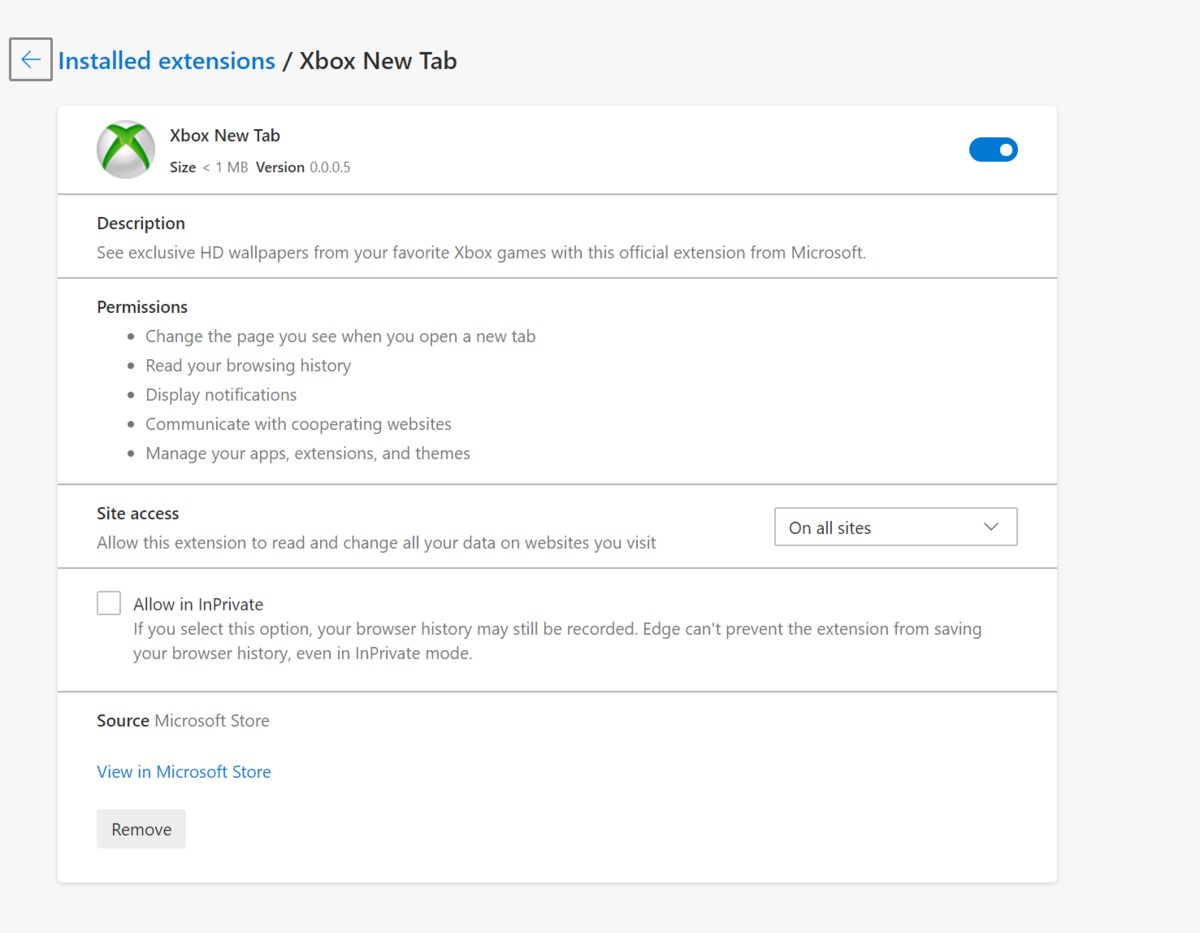This screenshot has height=933, width=1200.
Task: Click the Site access heading
Action: point(138,513)
